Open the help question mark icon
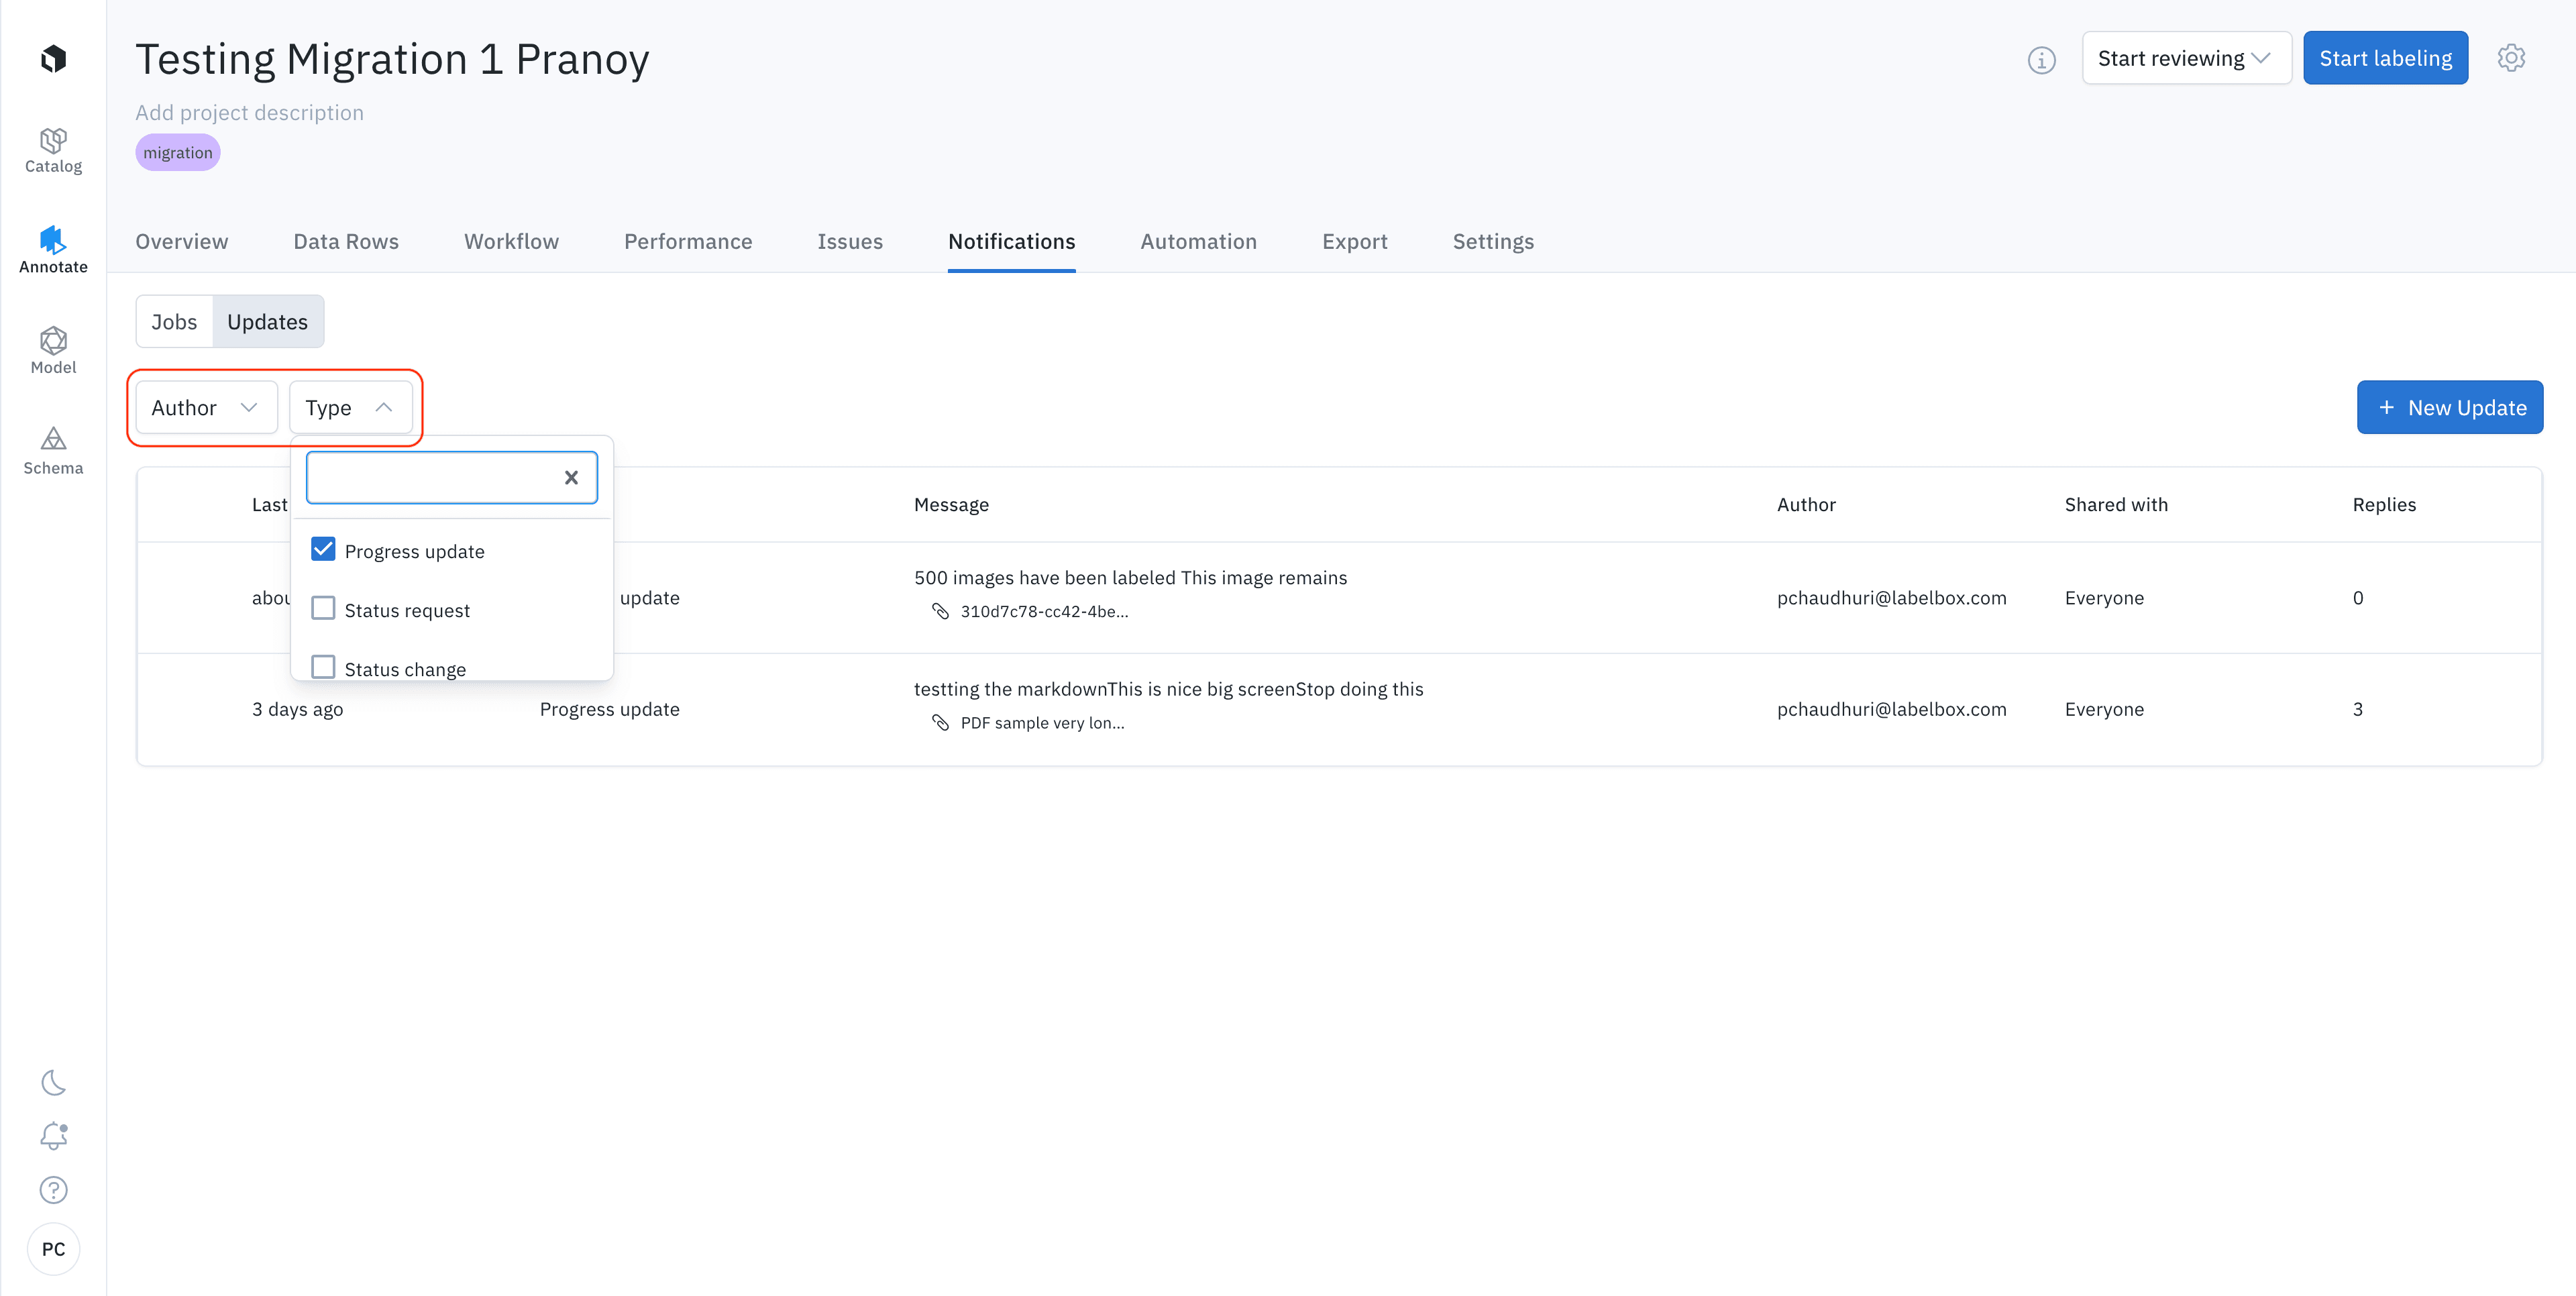The width and height of the screenshot is (2576, 1296). (53, 1190)
